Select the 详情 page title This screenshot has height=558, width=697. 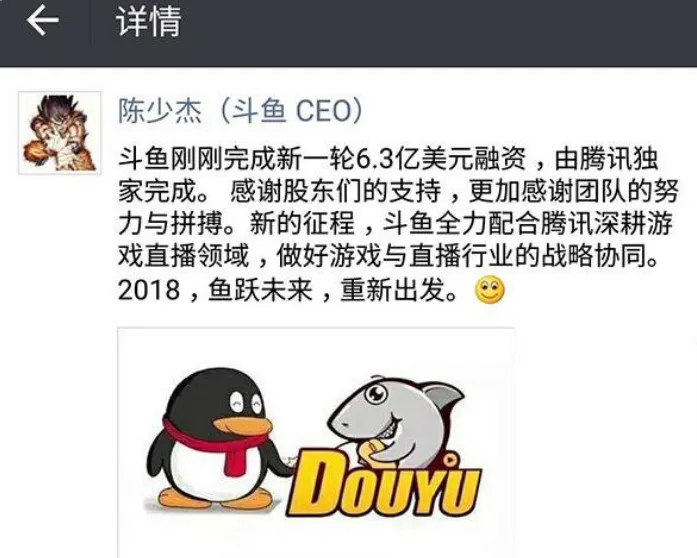tap(148, 21)
